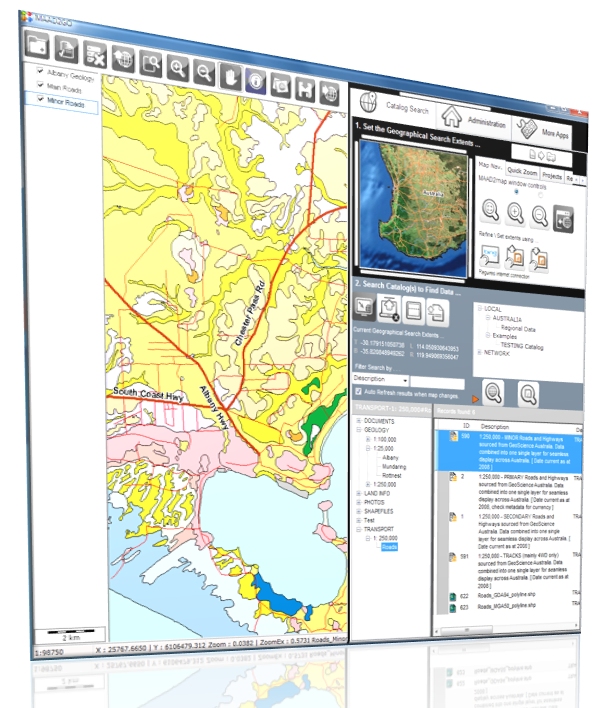Click the documents copy catalog icon
600x708 pixels.
(437, 314)
